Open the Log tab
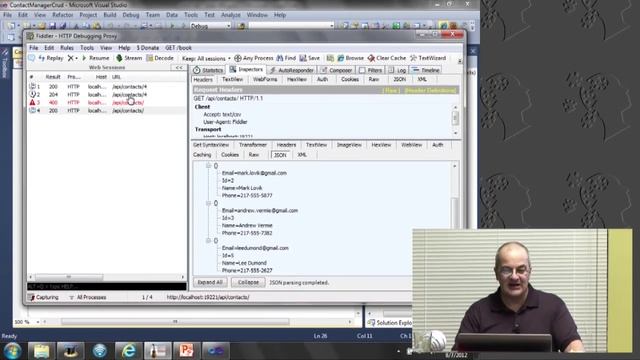 [397, 70]
